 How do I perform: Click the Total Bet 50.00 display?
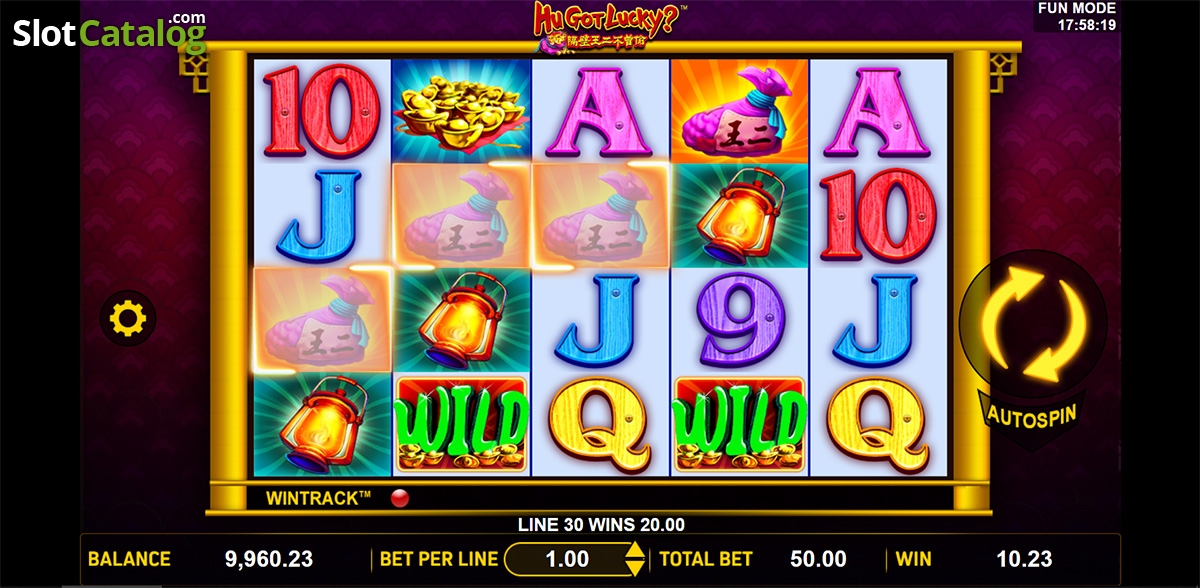[819, 559]
